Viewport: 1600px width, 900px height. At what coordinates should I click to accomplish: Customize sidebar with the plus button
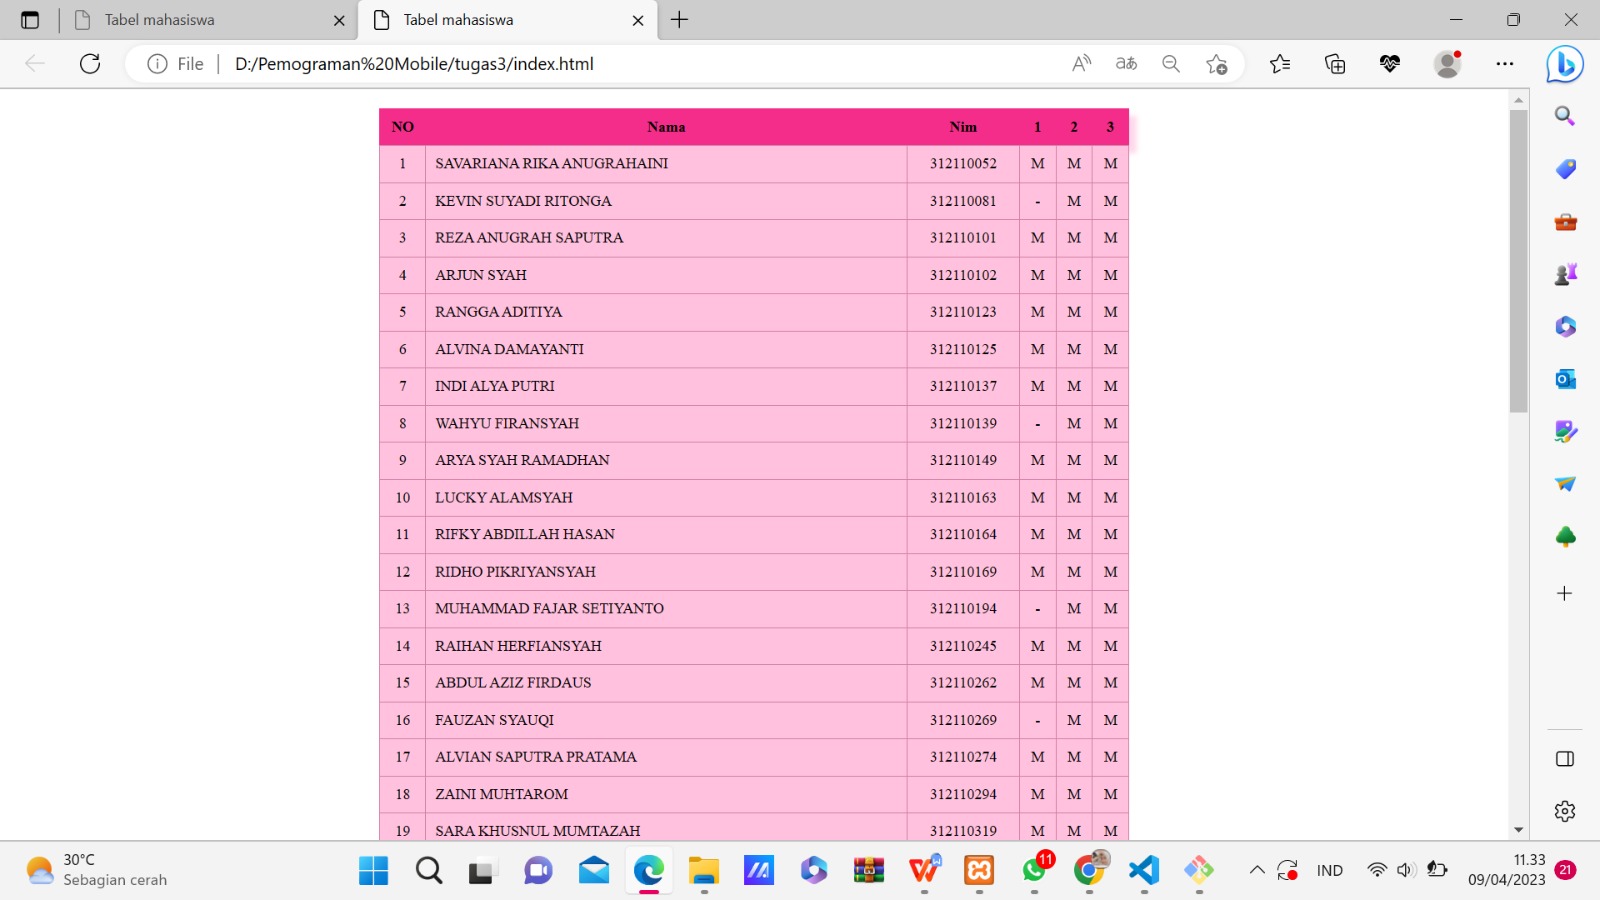coord(1565,593)
